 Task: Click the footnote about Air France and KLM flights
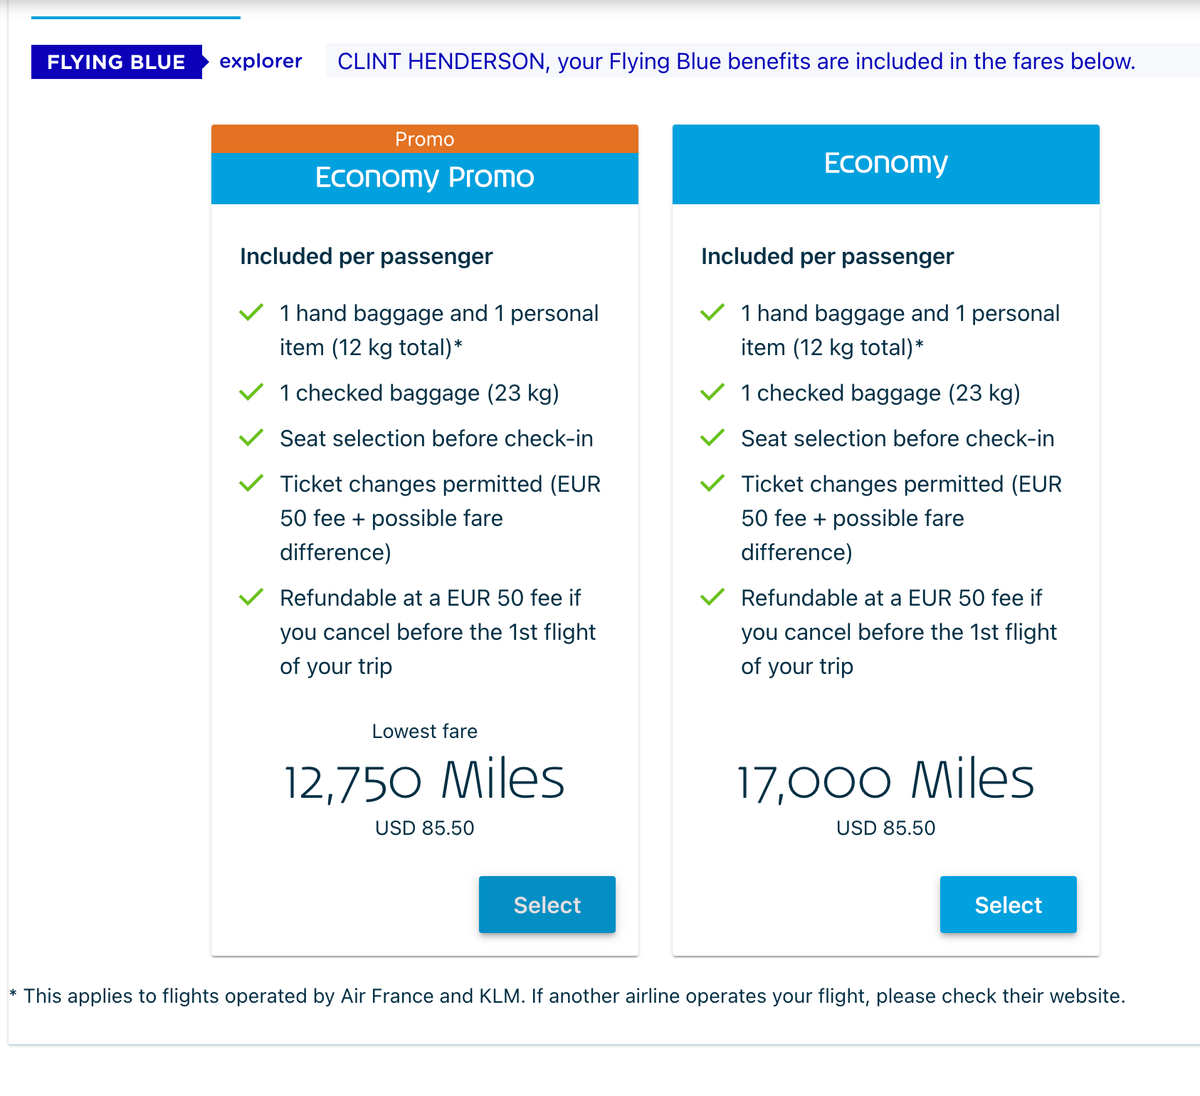567,995
